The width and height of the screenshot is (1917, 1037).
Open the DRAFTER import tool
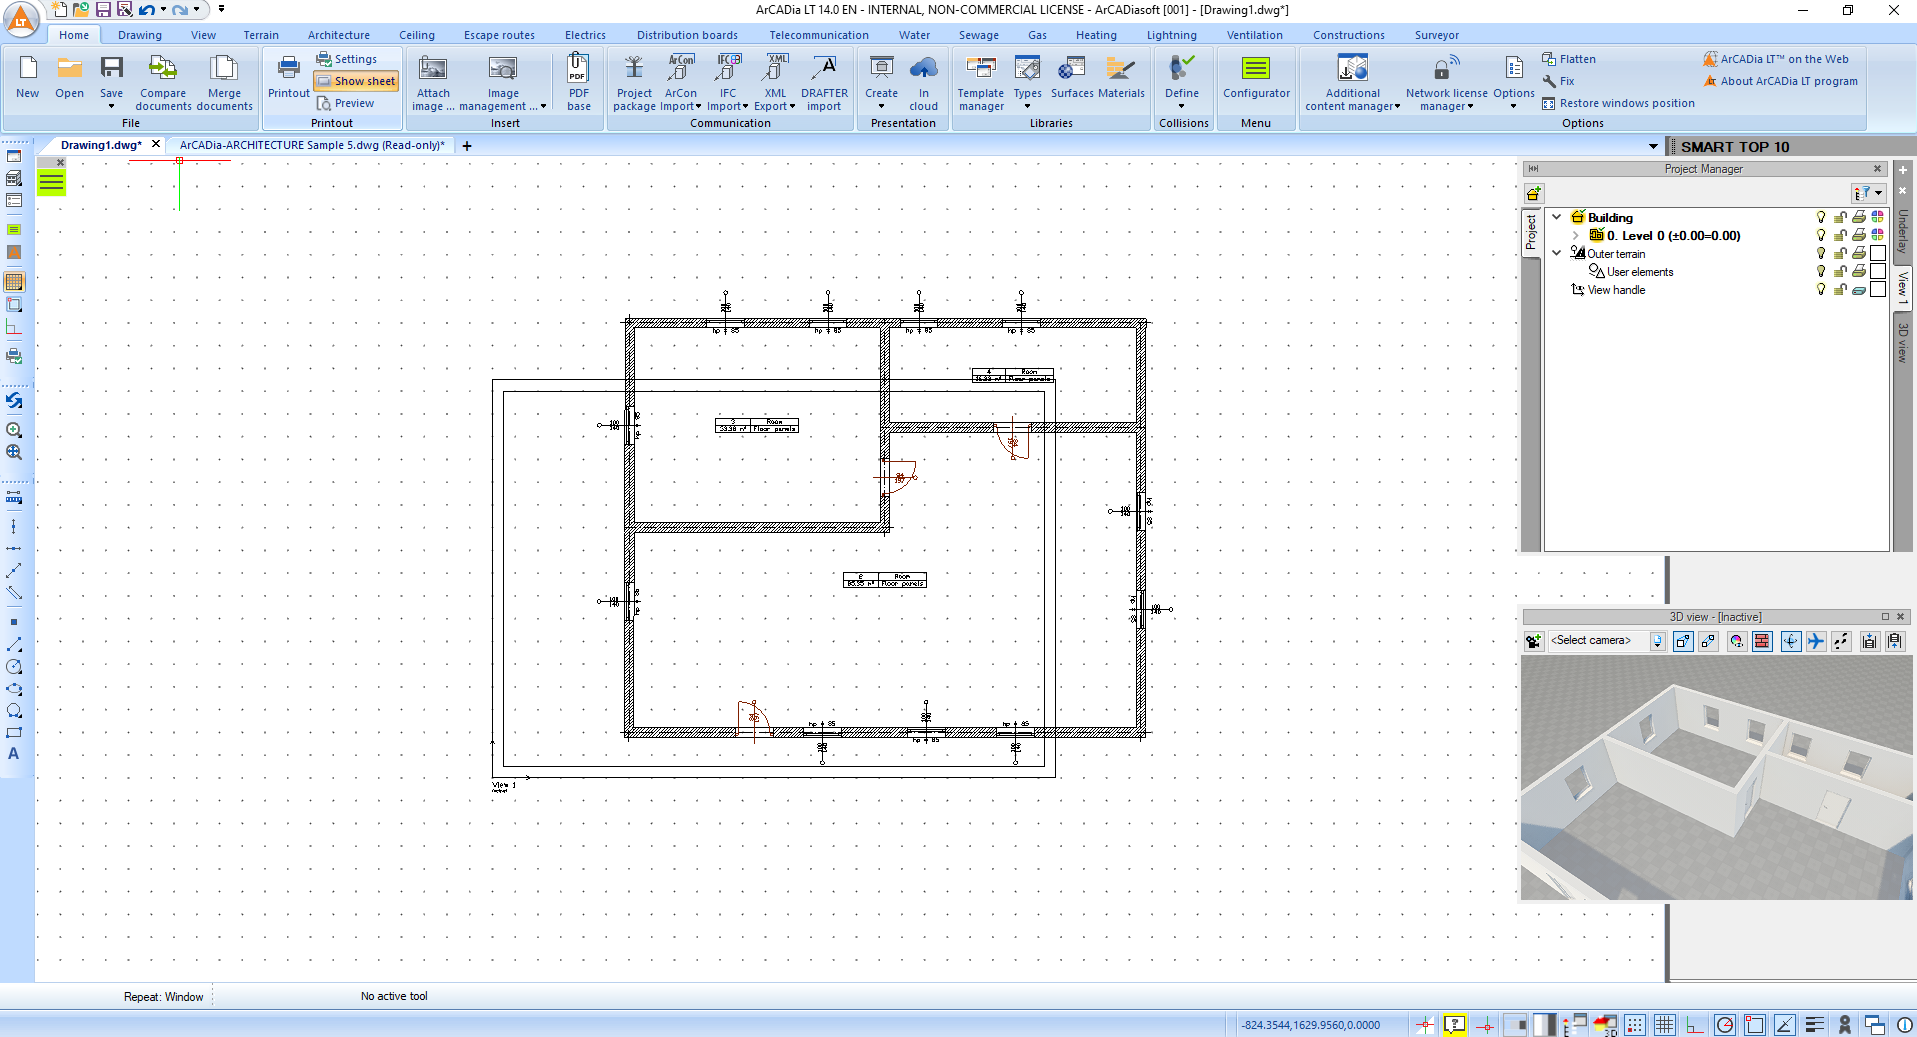pyautogui.click(x=823, y=80)
